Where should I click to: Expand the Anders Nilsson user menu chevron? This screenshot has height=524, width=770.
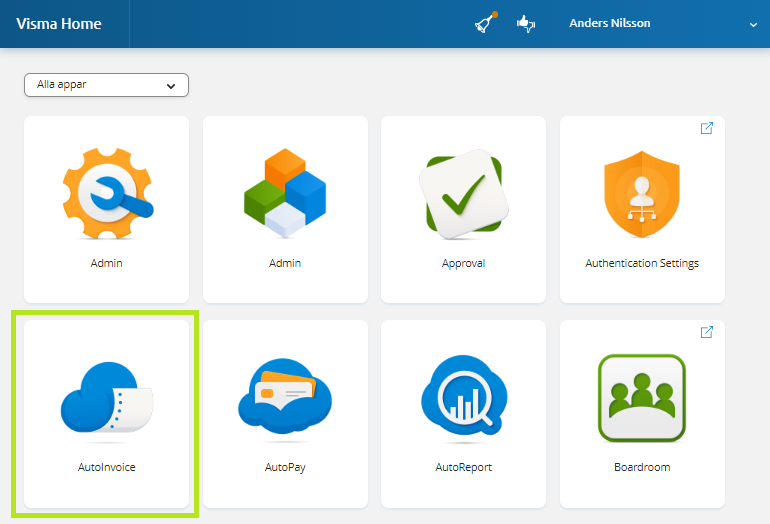click(753, 25)
